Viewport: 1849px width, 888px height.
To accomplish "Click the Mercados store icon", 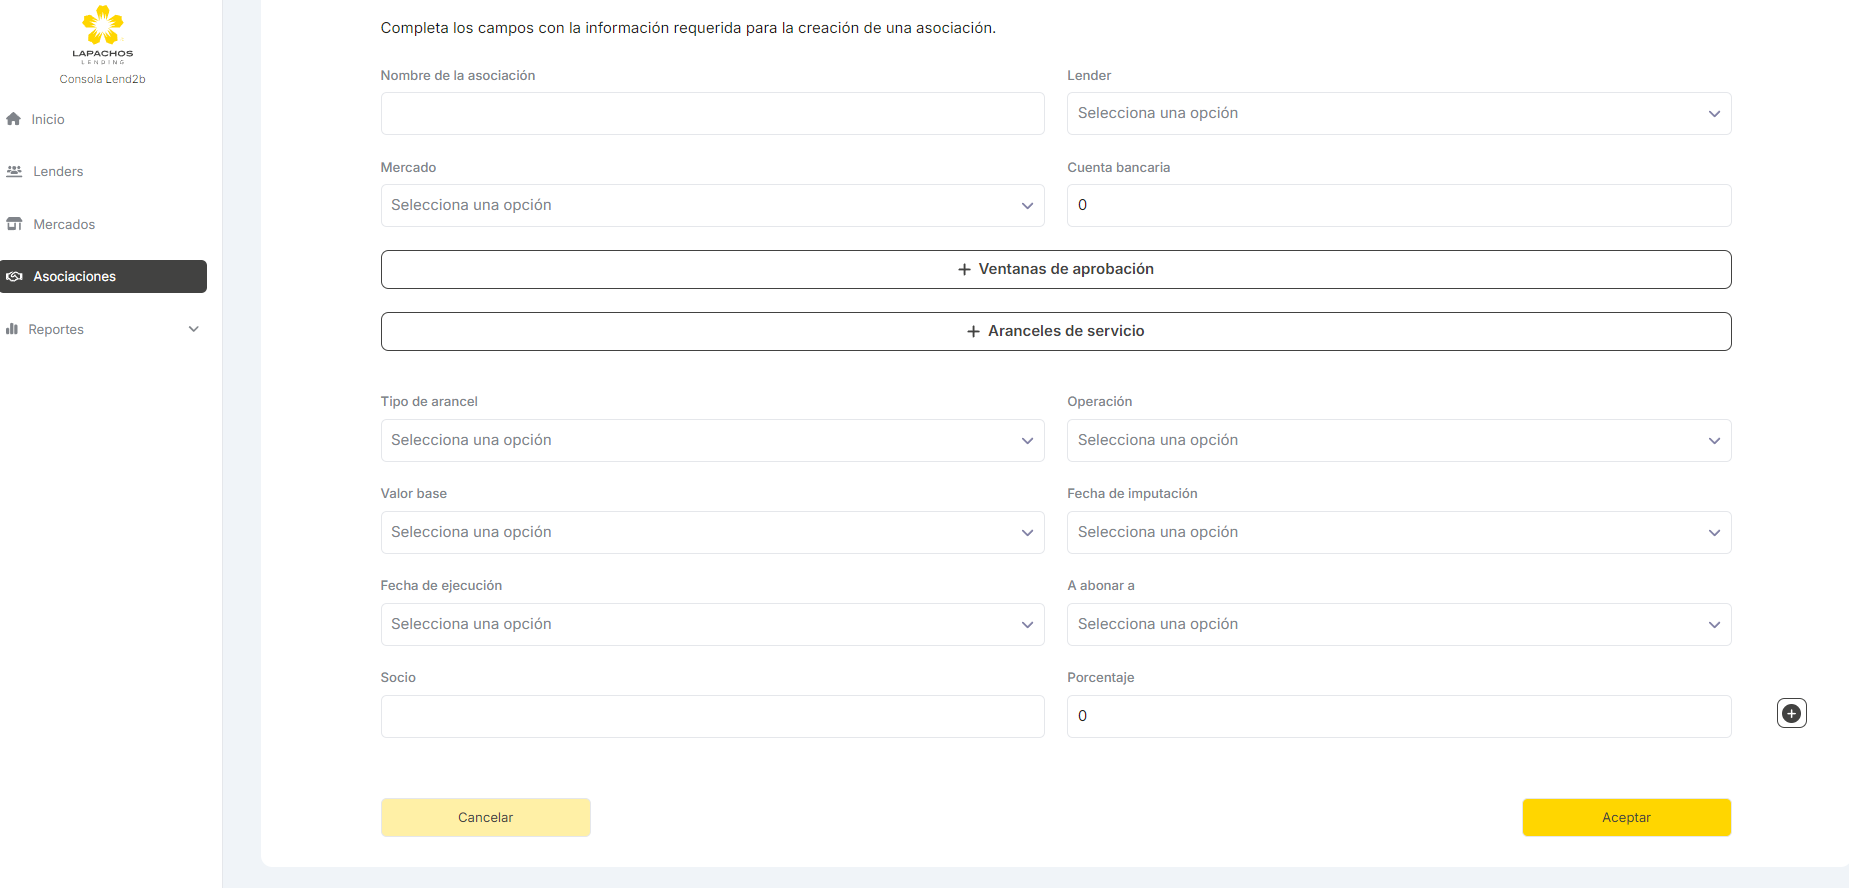I will [x=14, y=224].
